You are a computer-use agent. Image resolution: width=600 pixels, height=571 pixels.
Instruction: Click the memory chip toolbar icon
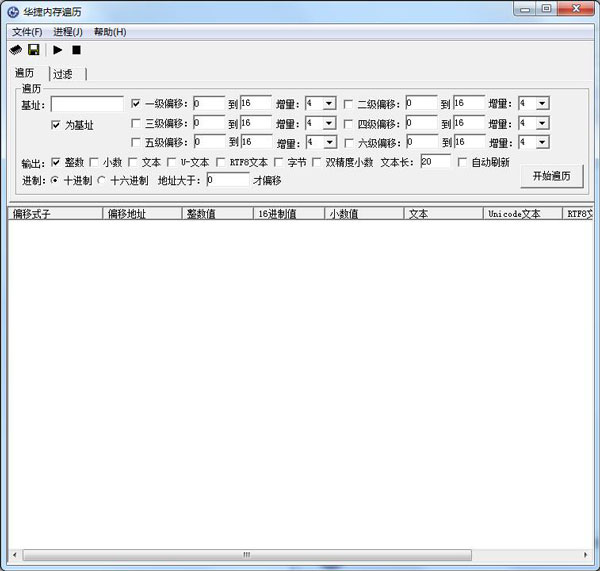coord(16,50)
